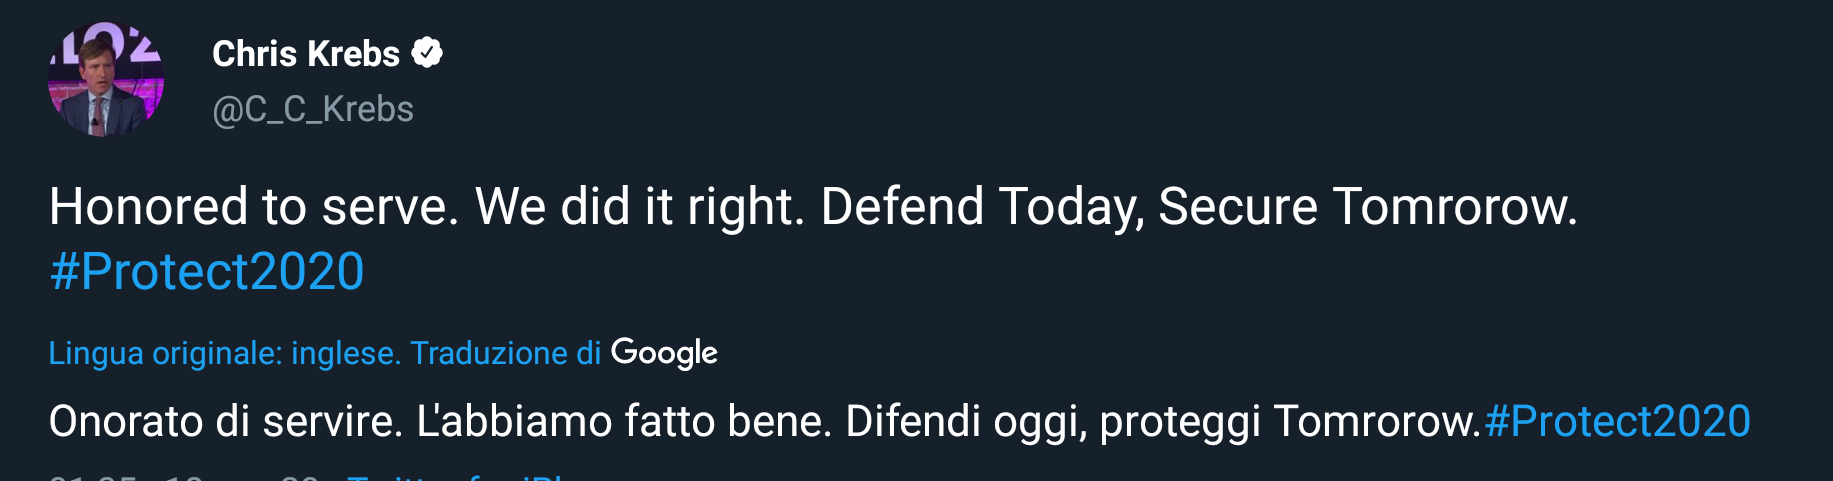Open #Protect2020 hashtag in Italian translation
1833x481 pixels.
[x=1617, y=421]
